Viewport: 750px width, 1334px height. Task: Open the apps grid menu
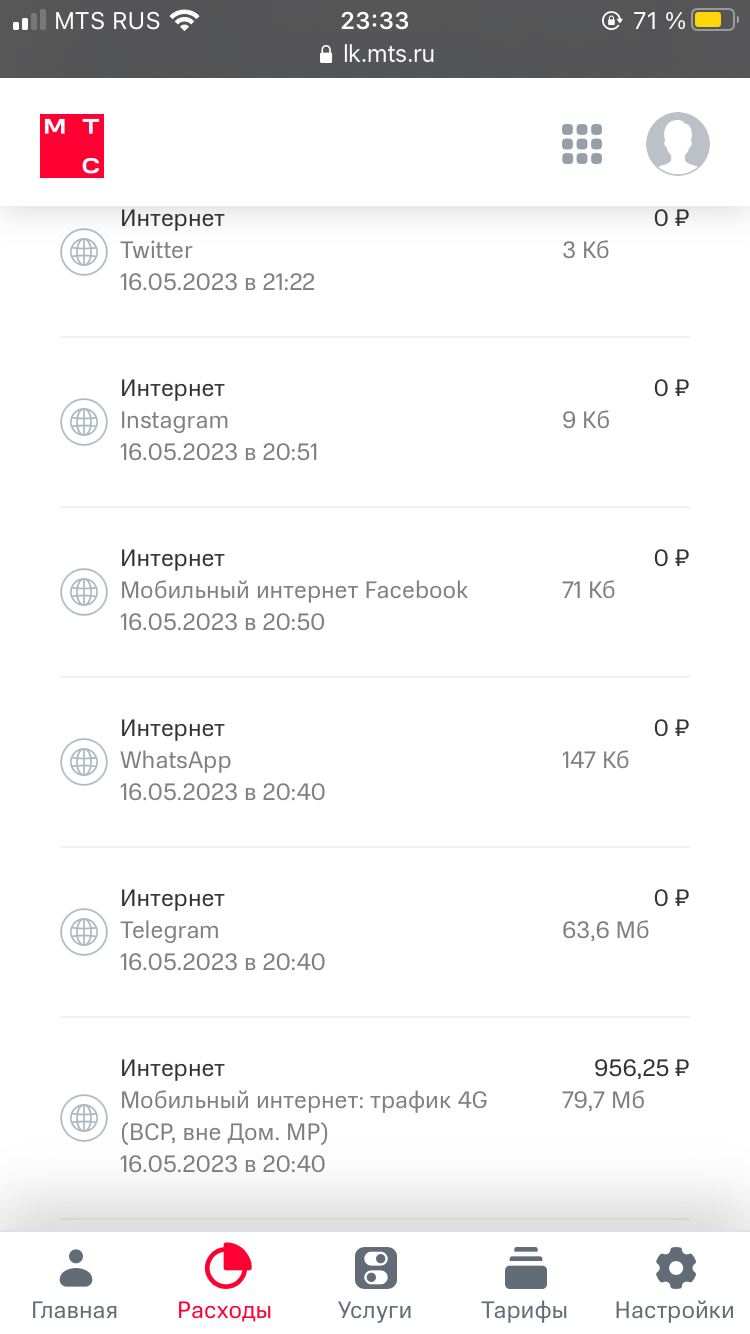581,144
